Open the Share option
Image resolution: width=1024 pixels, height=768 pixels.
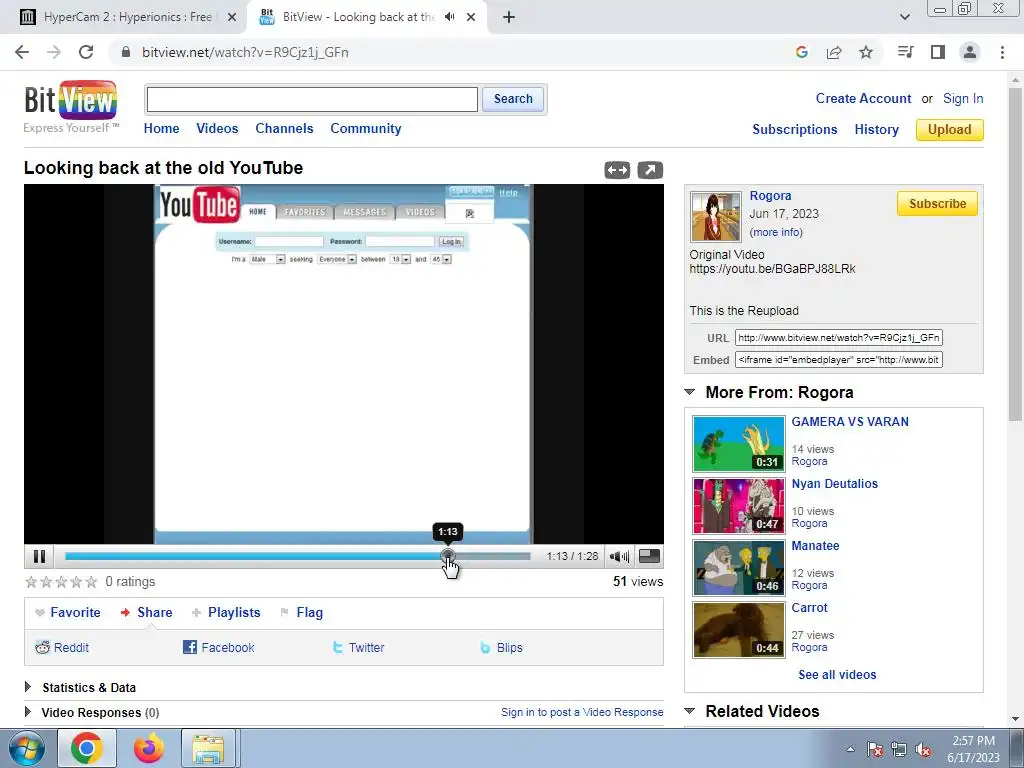pyautogui.click(x=147, y=613)
